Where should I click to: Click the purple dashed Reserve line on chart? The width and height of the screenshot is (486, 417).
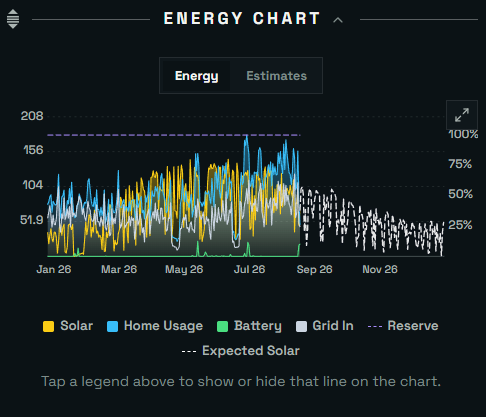173,135
